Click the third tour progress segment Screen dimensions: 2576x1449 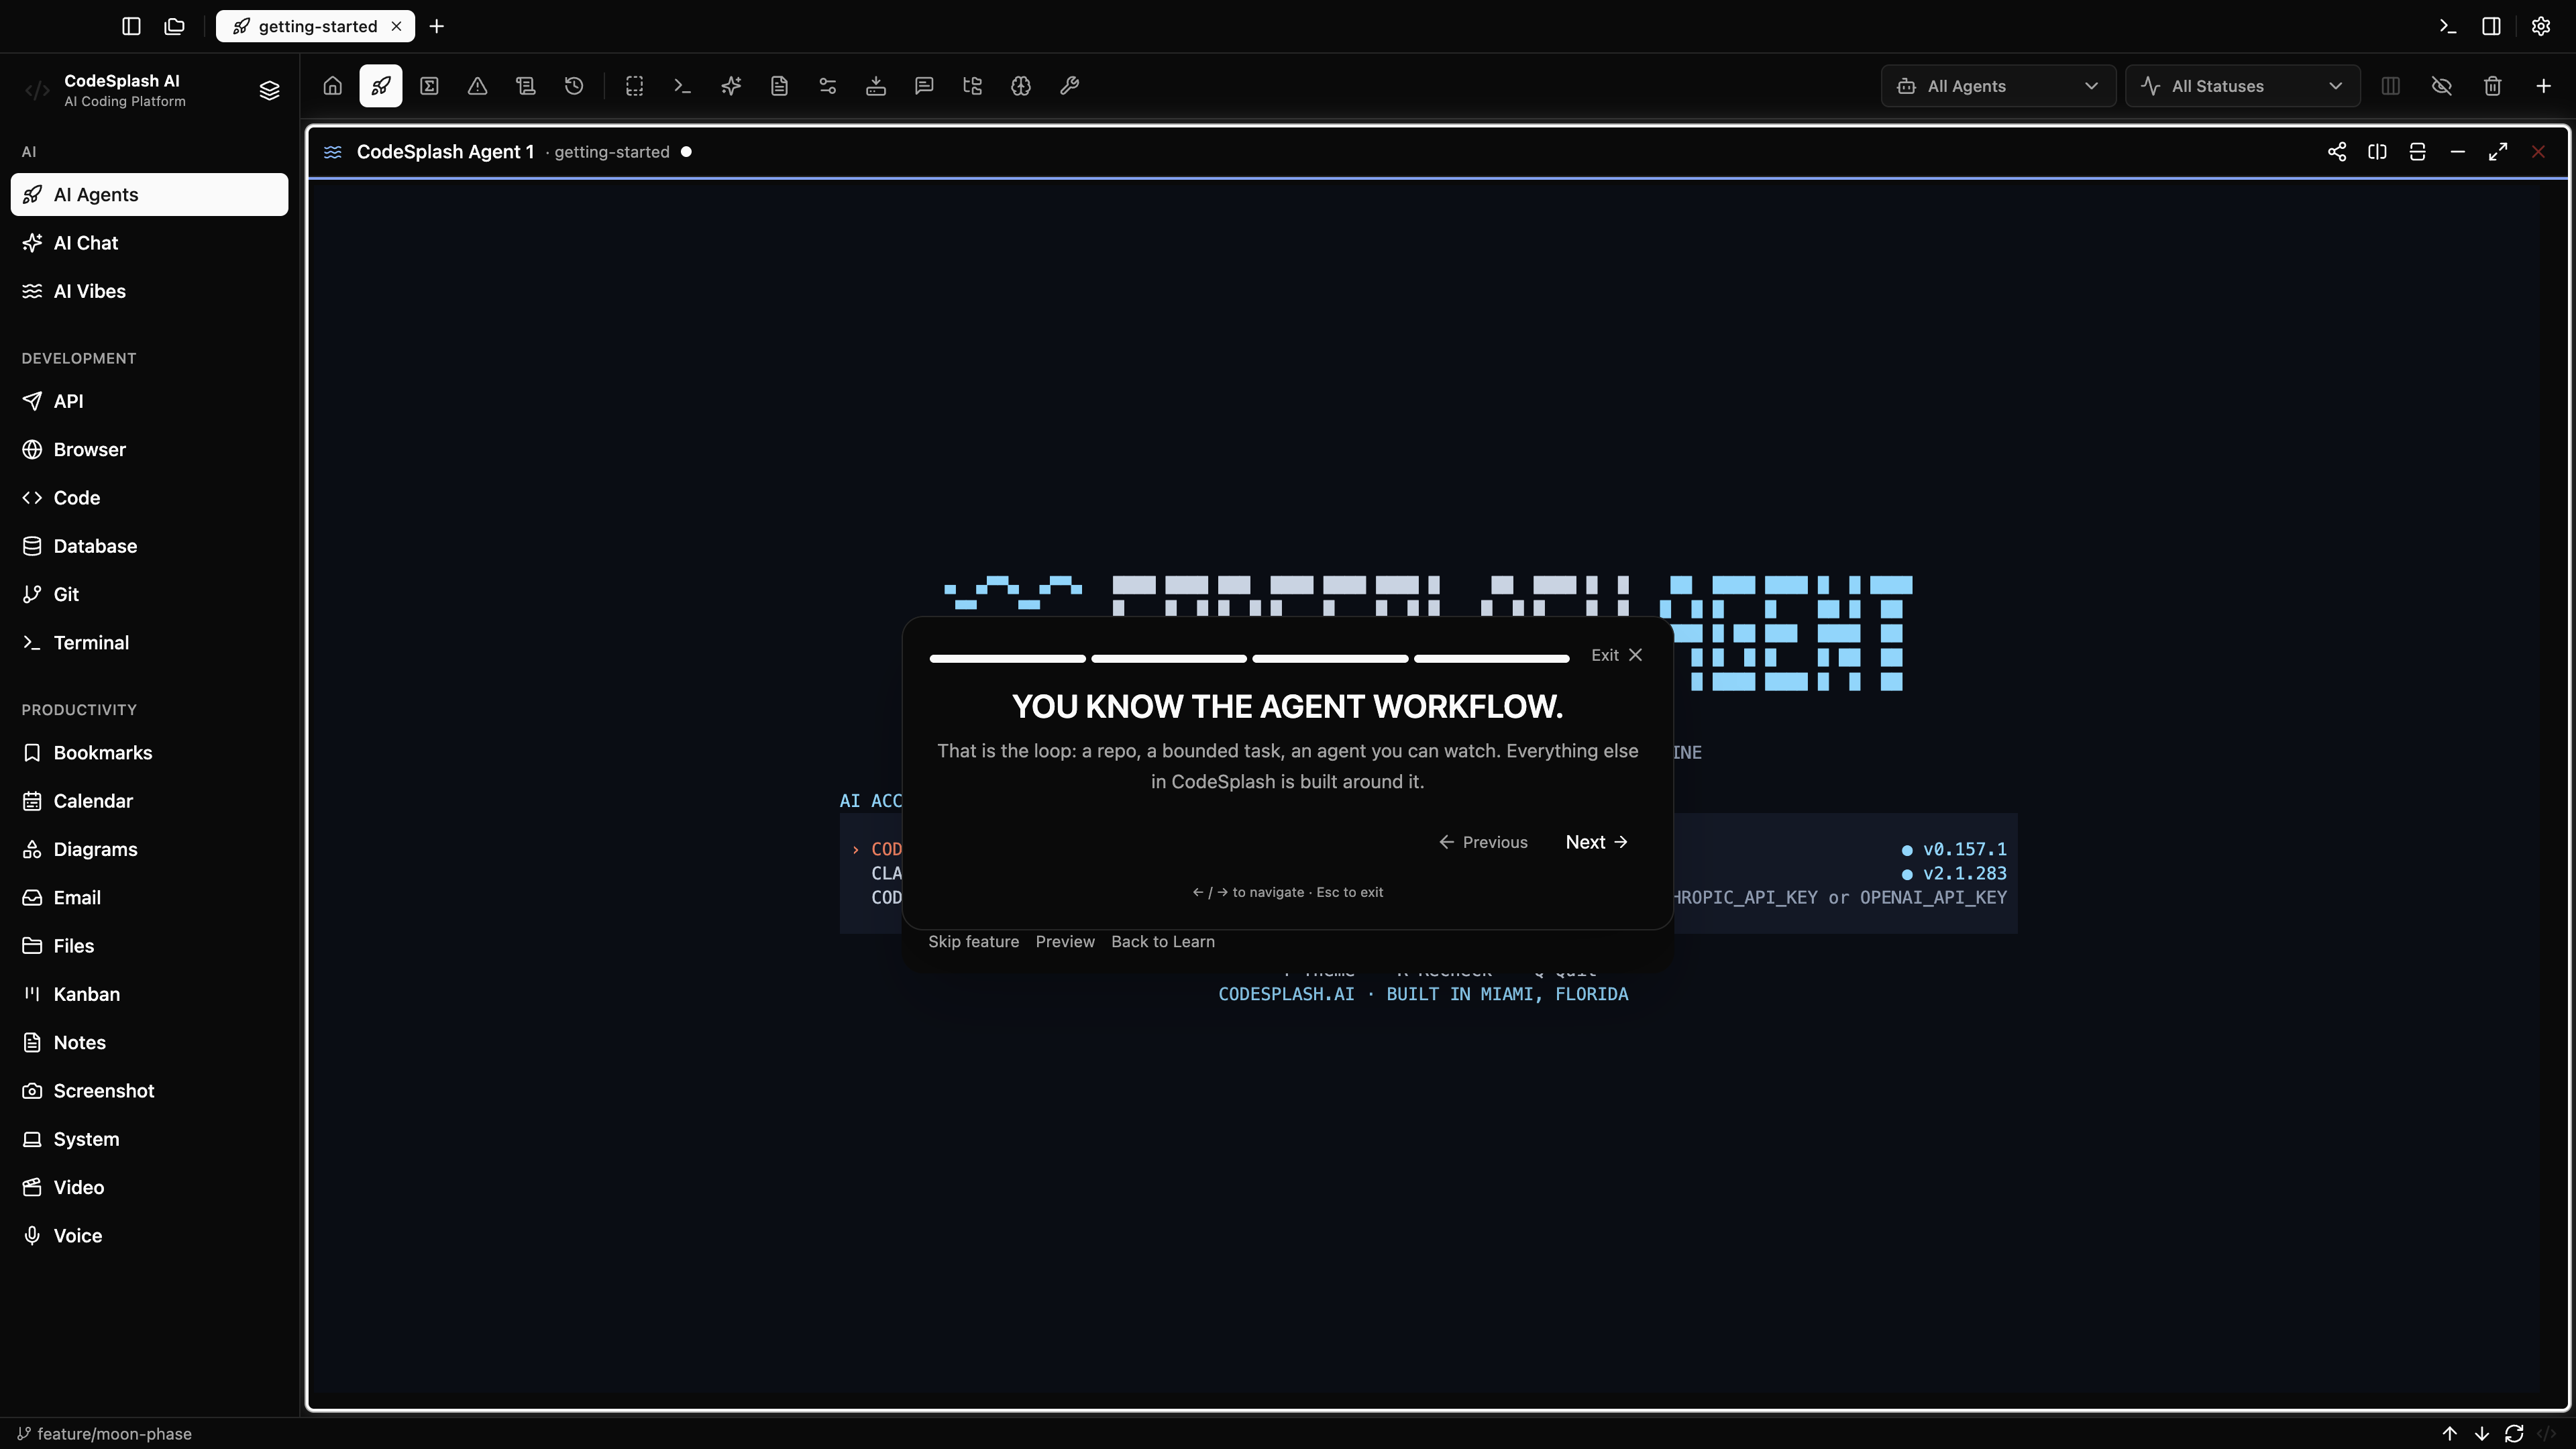(1330, 658)
